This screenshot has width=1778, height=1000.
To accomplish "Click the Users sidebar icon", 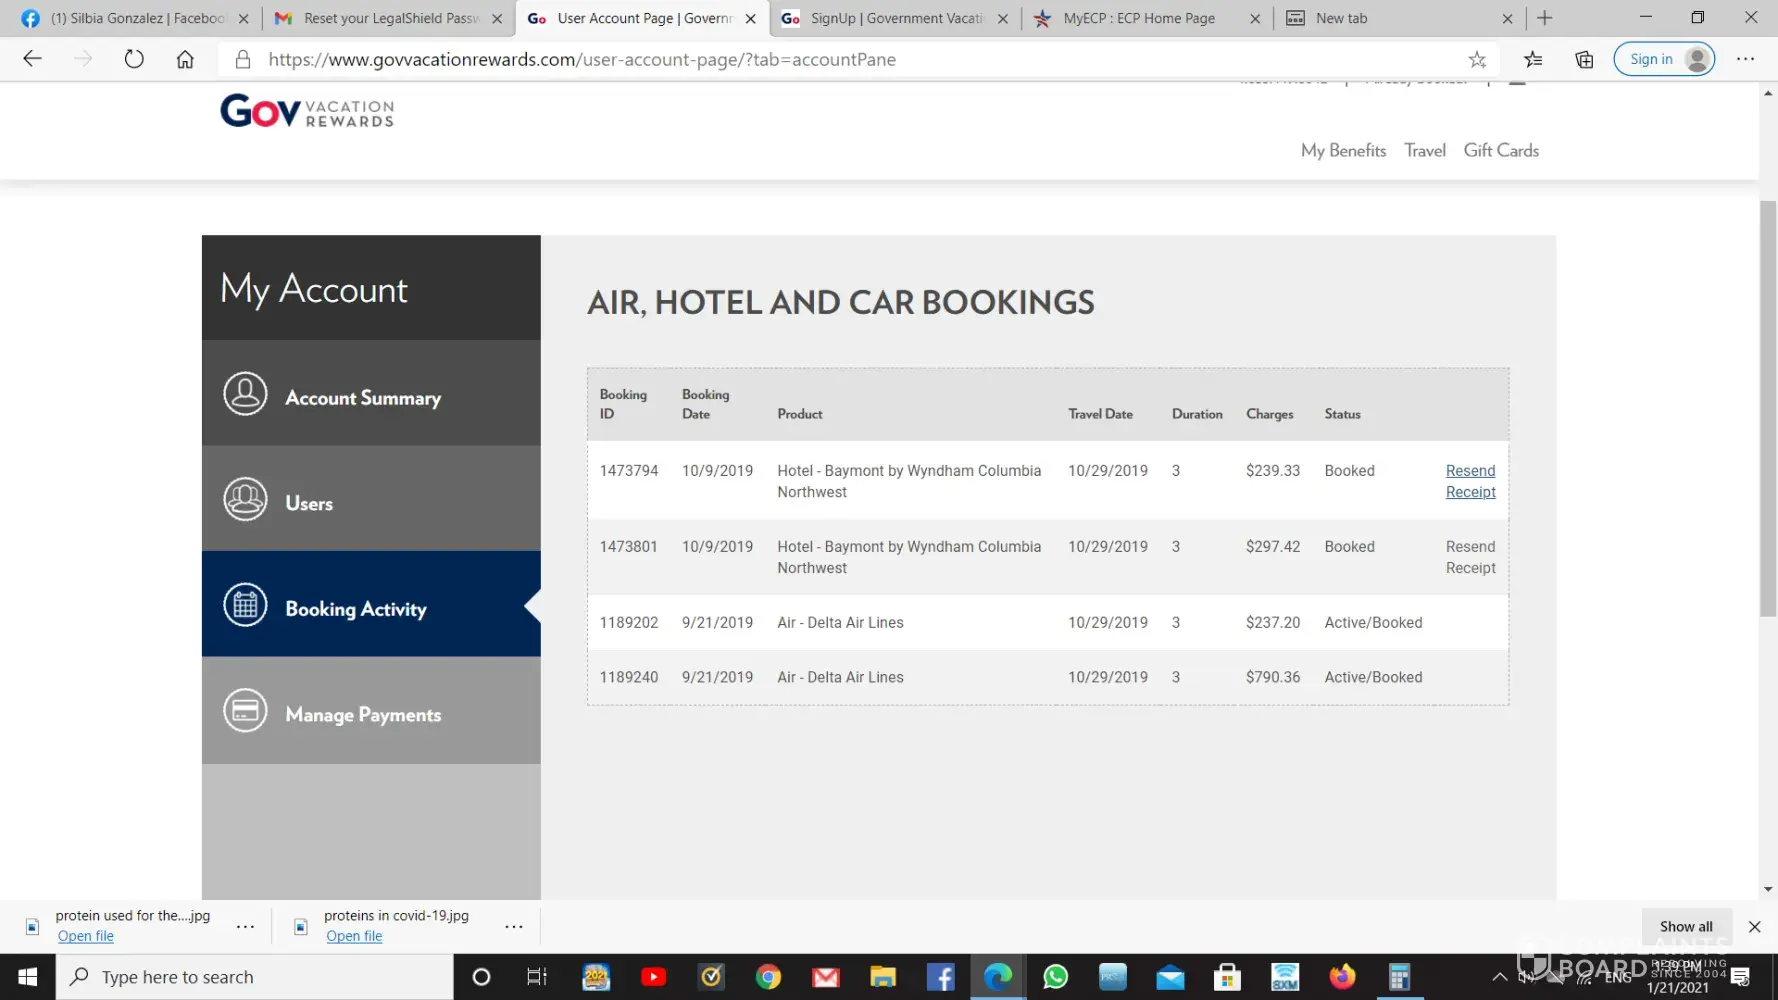I will [x=245, y=499].
